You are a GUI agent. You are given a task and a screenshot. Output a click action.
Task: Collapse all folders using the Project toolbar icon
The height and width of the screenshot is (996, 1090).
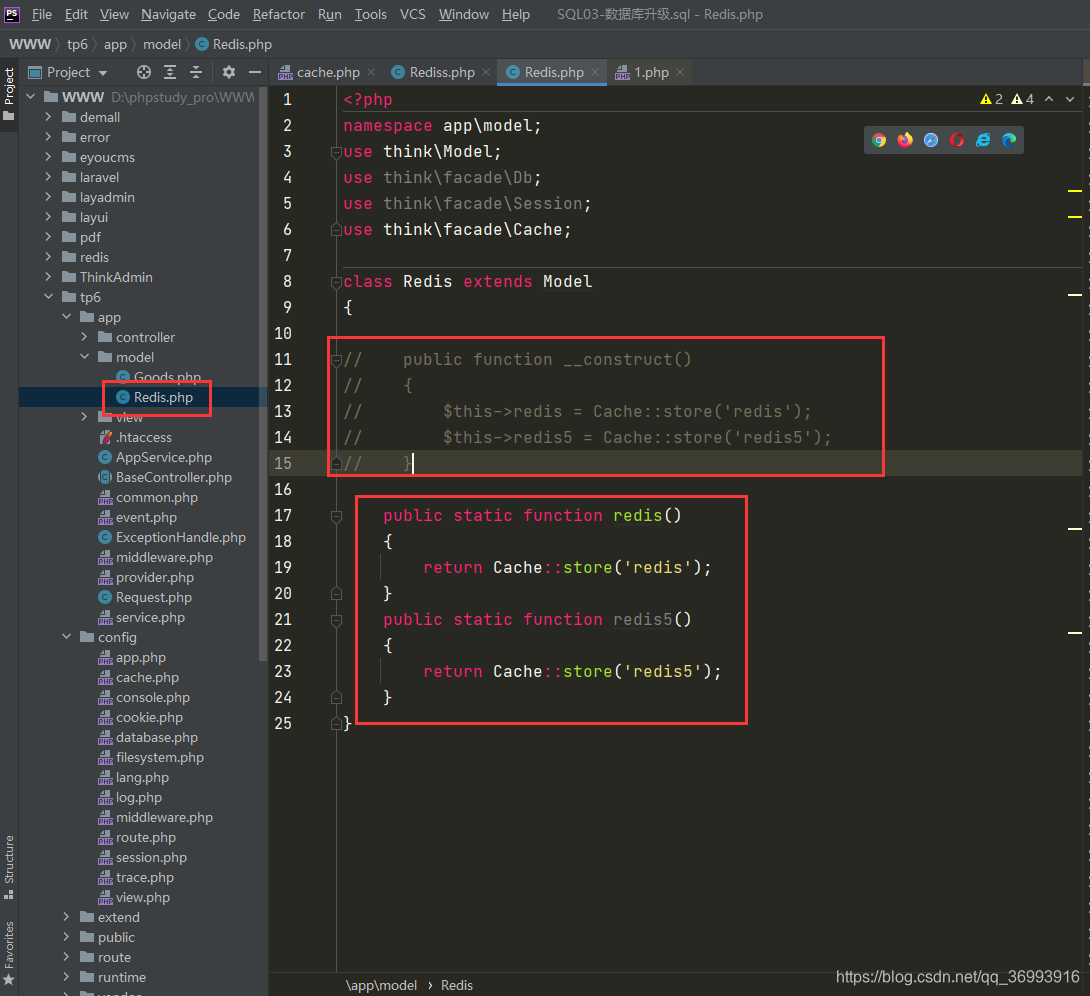click(196, 71)
